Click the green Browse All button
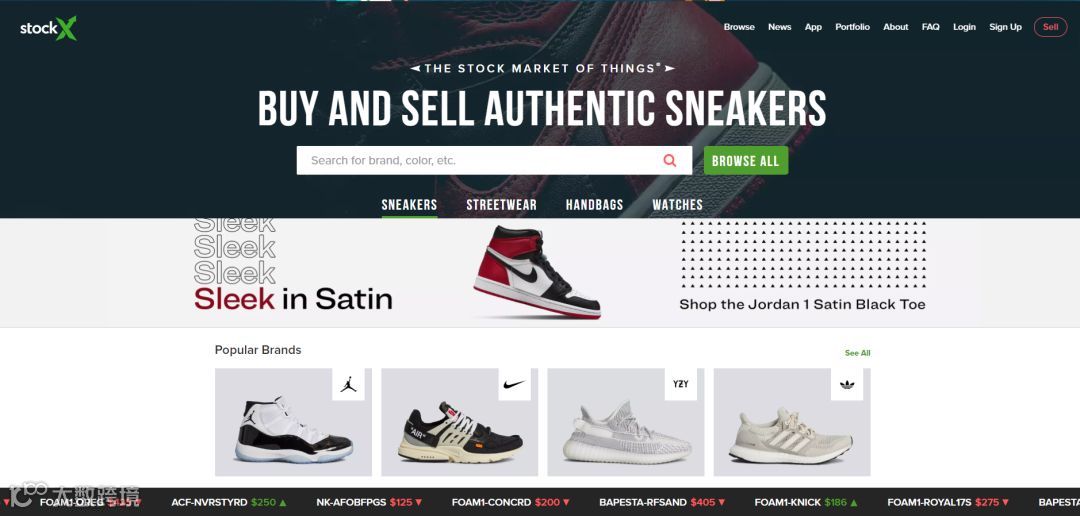Image resolution: width=1080 pixels, height=516 pixels. 746,161
